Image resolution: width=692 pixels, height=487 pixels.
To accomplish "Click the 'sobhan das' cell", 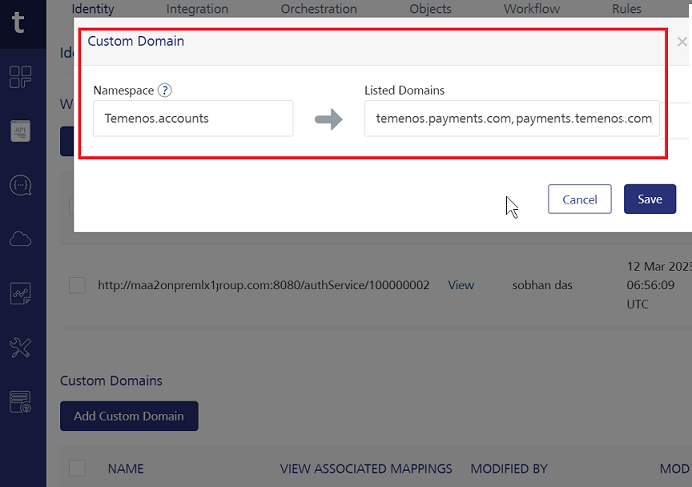I will pyautogui.click(x=542, y=285).
